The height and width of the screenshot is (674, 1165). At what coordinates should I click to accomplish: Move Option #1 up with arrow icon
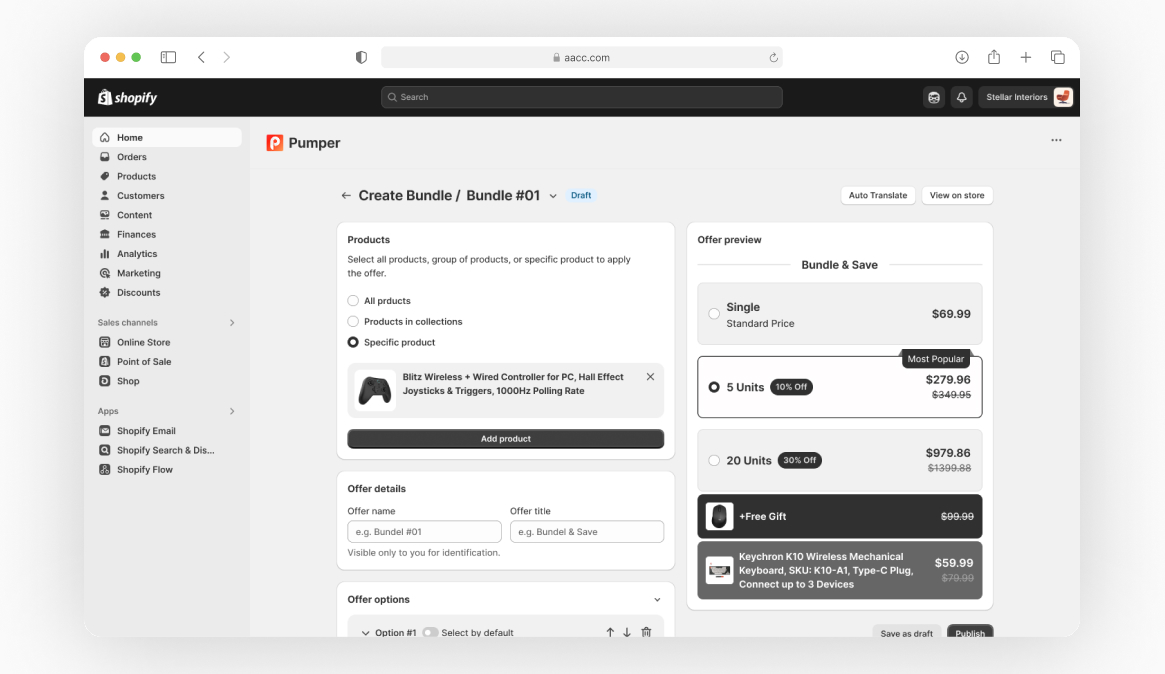tap(610, 632)
